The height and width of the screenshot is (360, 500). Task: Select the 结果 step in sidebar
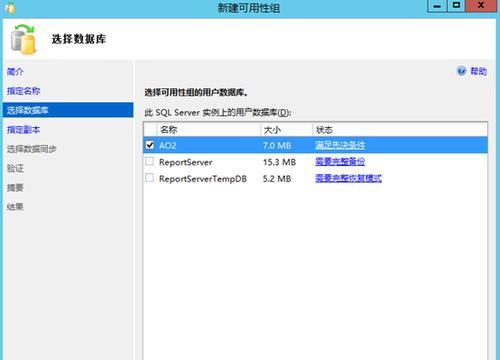click(15, 207)
